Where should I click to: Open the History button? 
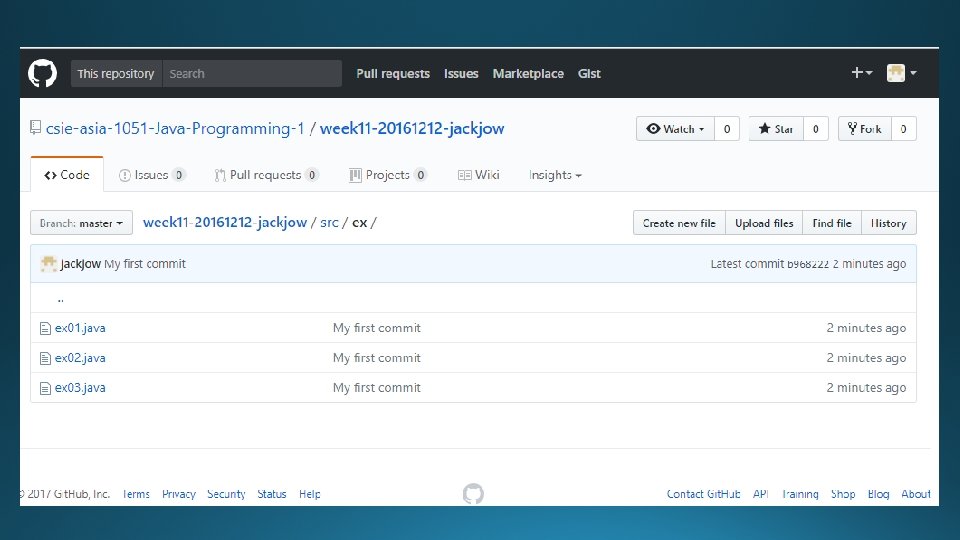pyautogui.click(x=888, y=223)
